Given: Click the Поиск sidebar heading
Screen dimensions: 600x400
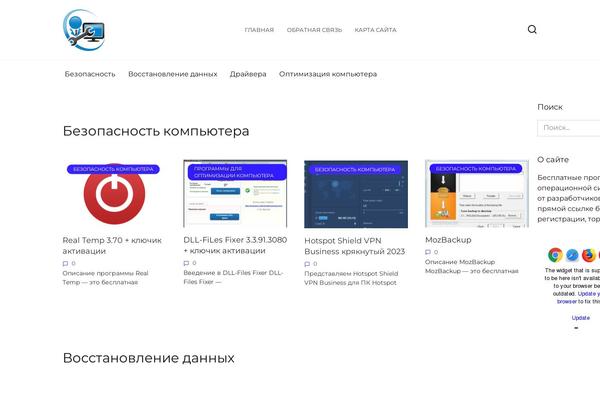Looking at the screenshot, I should click(550, 107).
